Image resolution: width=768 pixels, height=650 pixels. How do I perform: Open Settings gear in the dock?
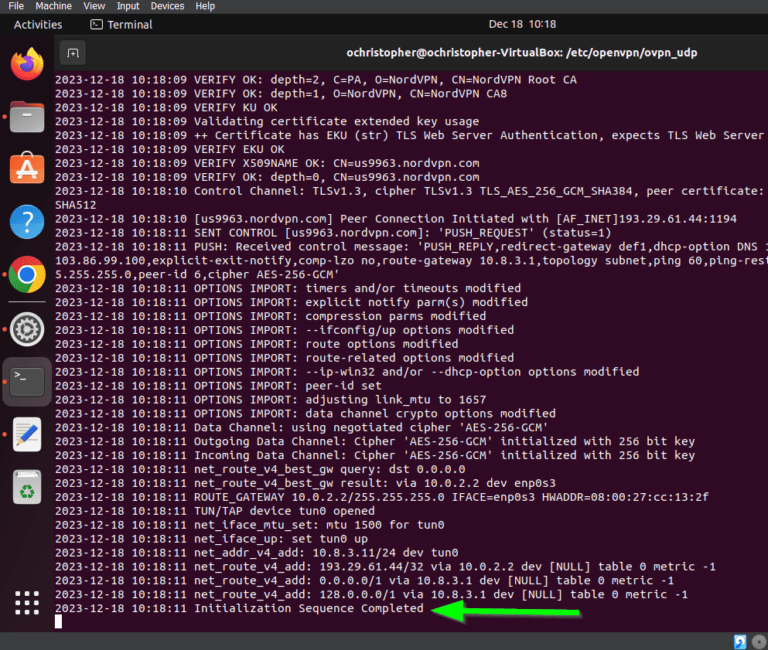tap(27, 327)
